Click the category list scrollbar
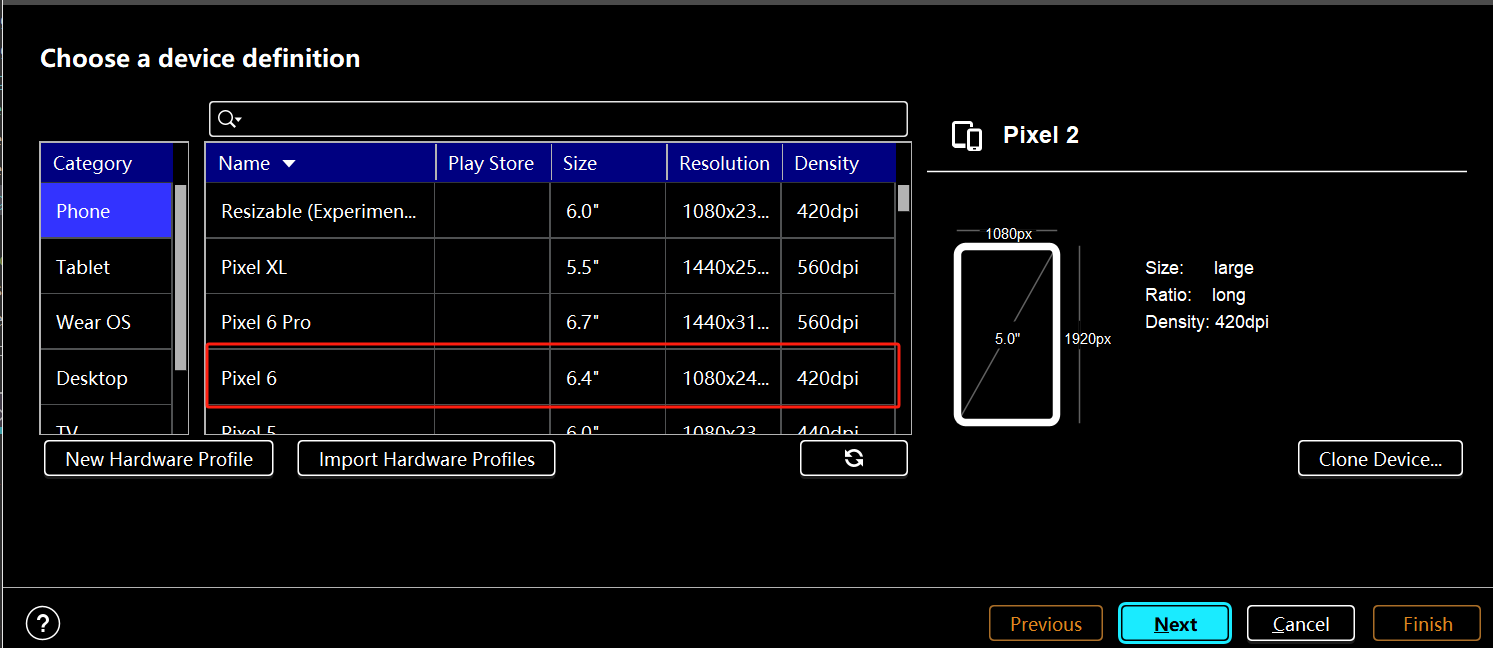The height and width of the screenshot is (648, 1493). [x=181, y=278]
